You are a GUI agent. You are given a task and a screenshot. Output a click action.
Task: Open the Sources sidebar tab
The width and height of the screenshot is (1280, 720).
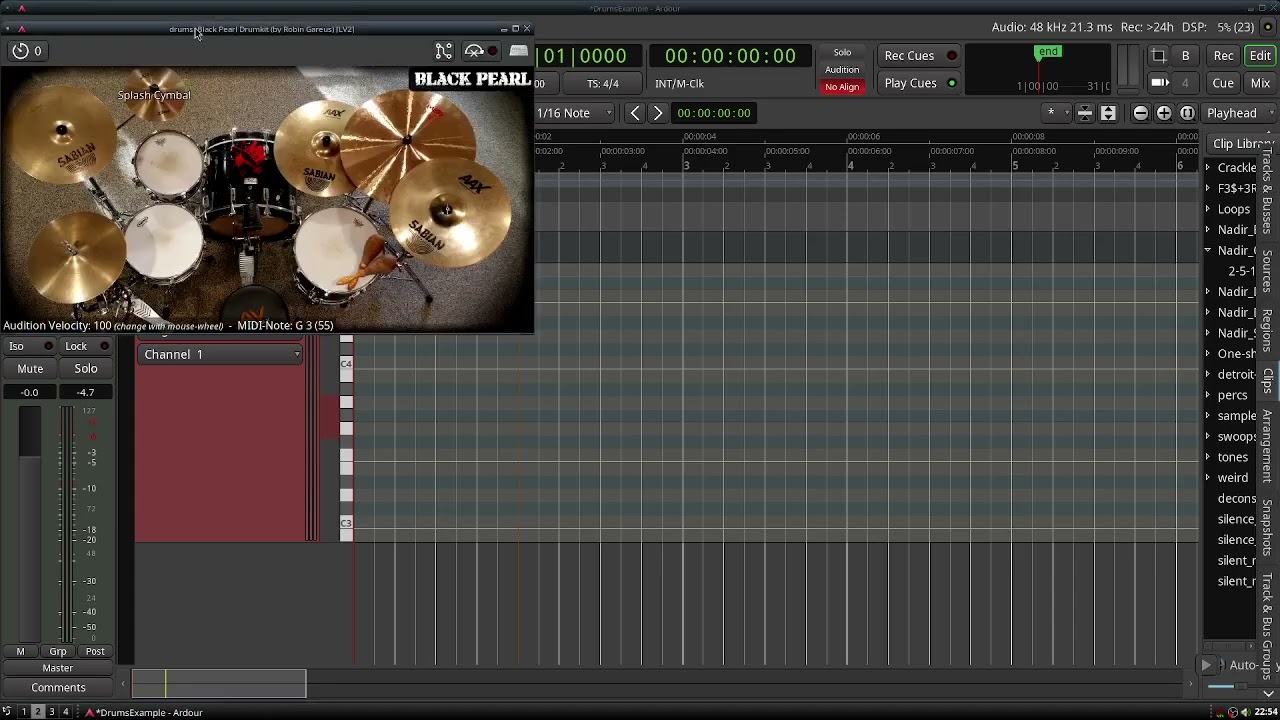point(1268,271)
